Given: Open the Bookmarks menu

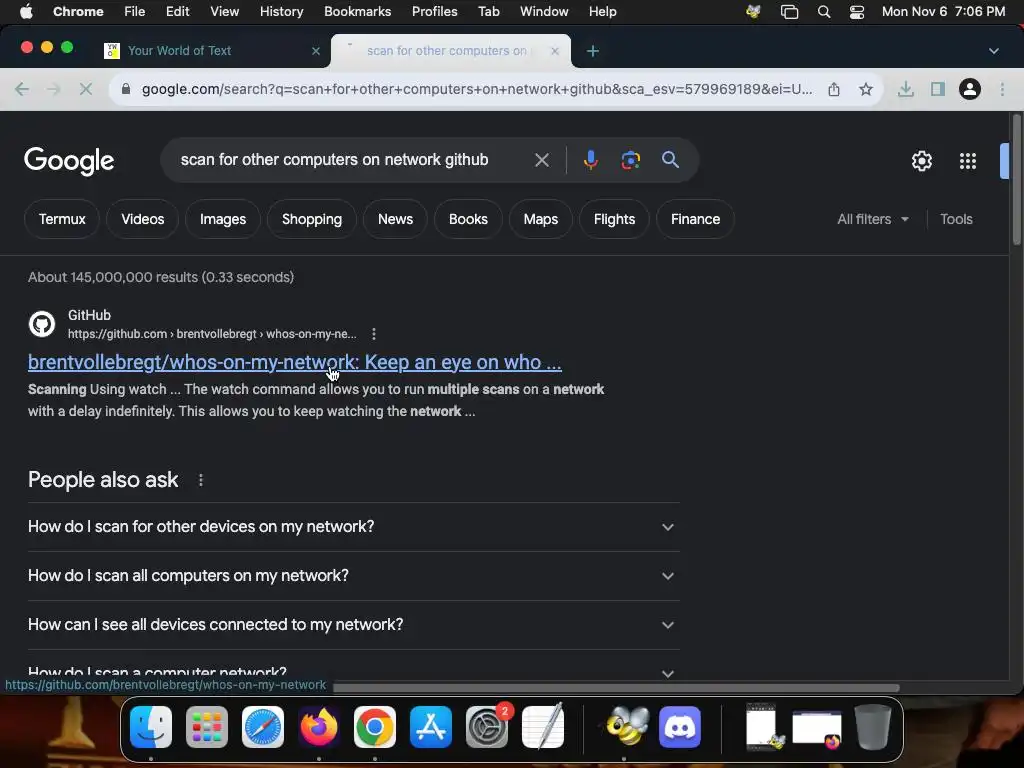Looking at the screenshot, I should [357, 12].
